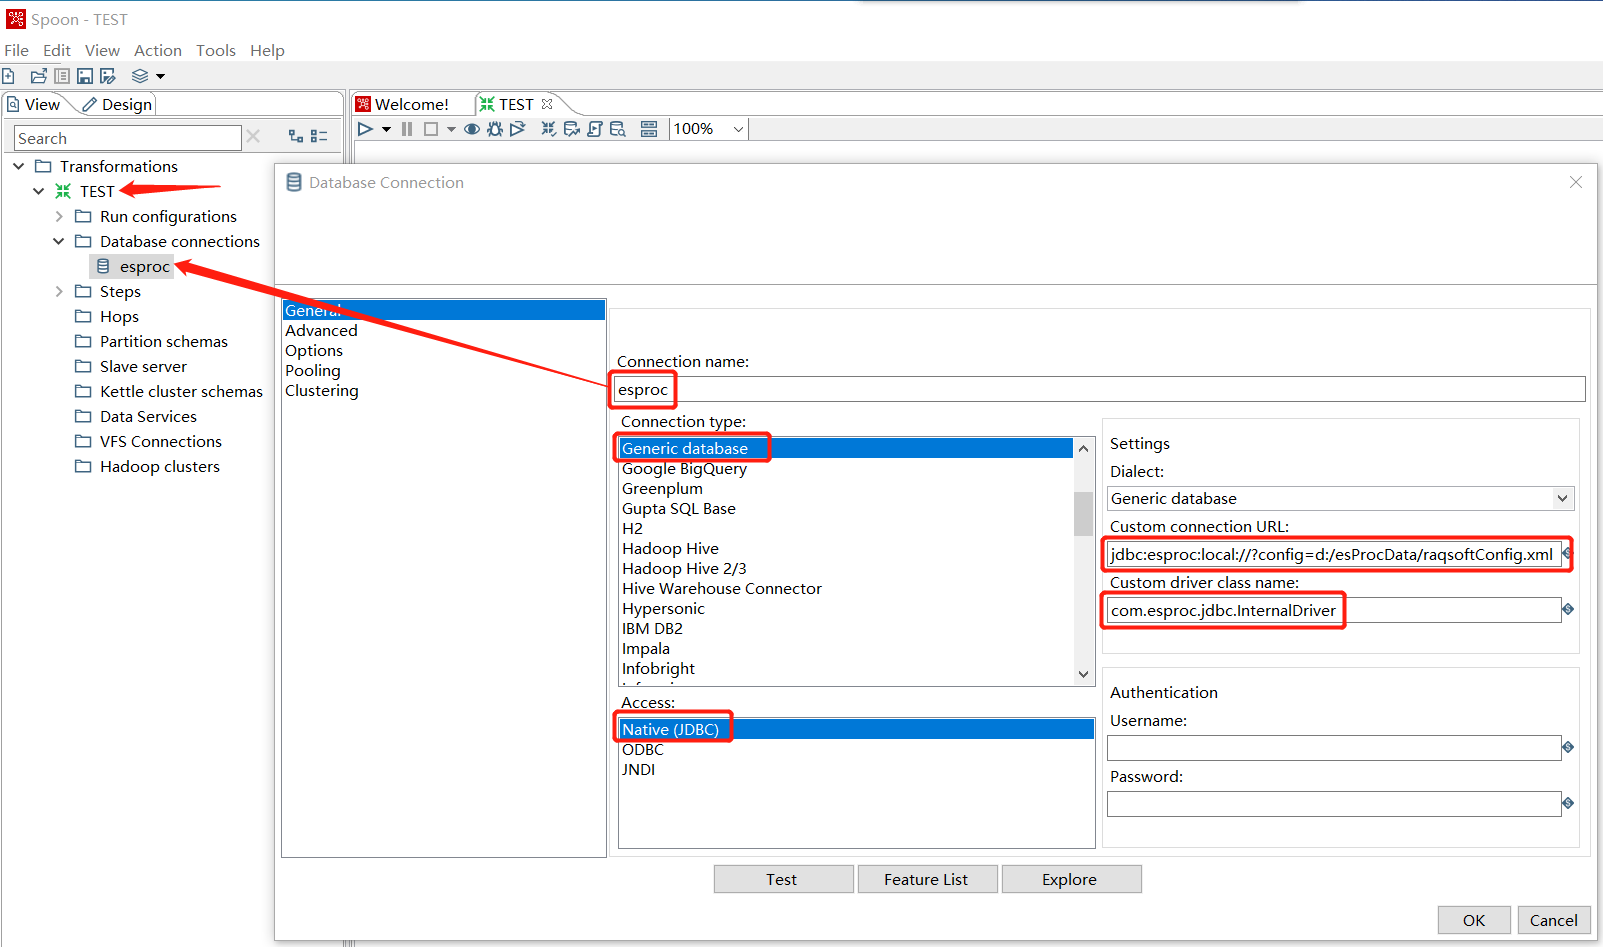Image resolution: width=1603 pixels, height=947 pixels.
Task: Click the show results grid icon
Action: click(649, 129)
